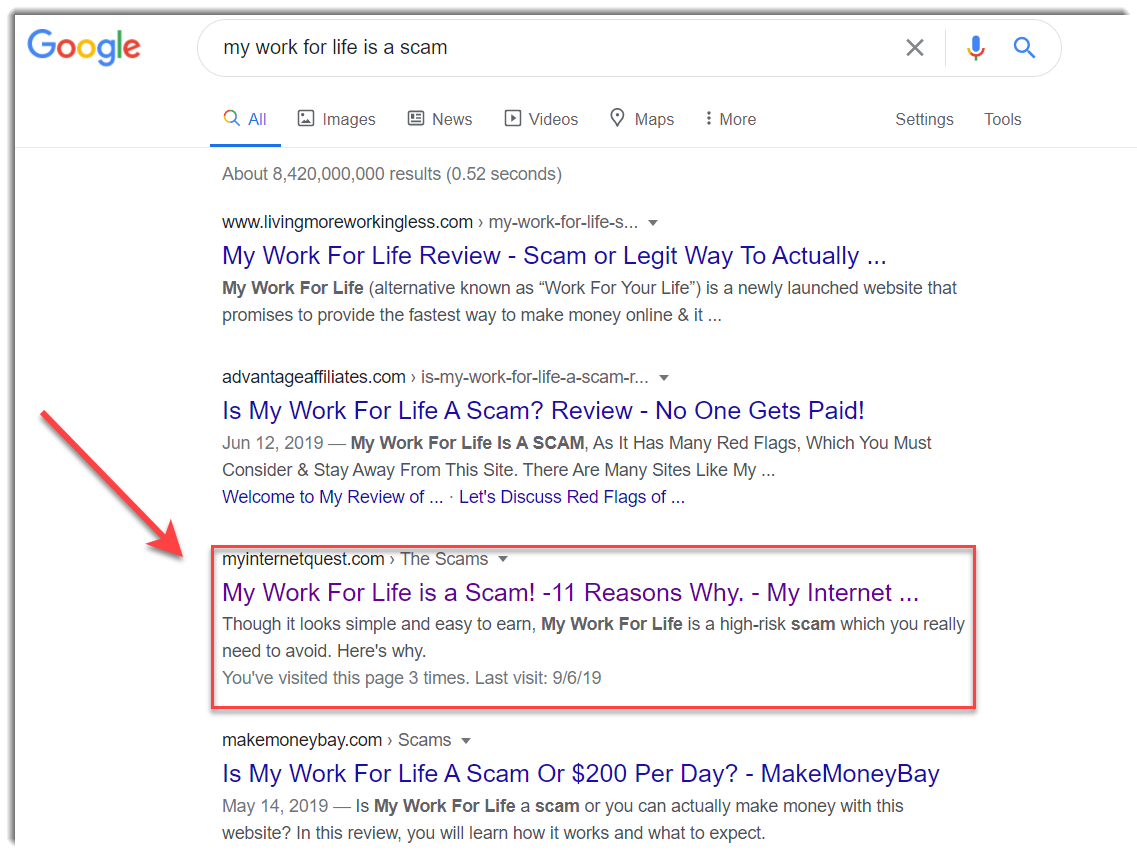Screen dimensions: 1137x853
Task: Open "Is My Work For Life A Scam? Review" result
Action: 543,411
